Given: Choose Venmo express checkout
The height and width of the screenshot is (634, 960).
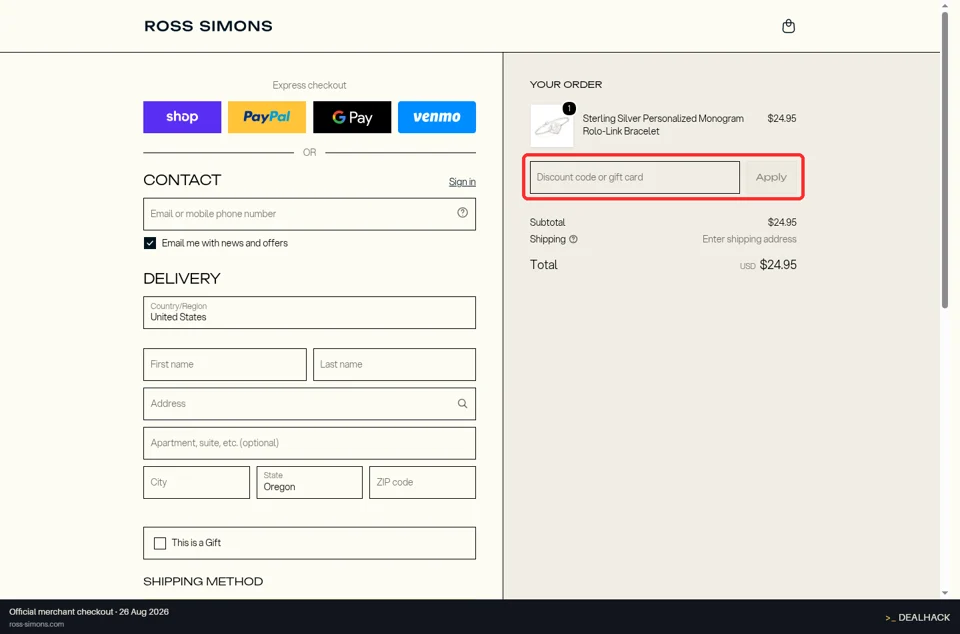Looking at the screenshot, I should click(437, 117).
